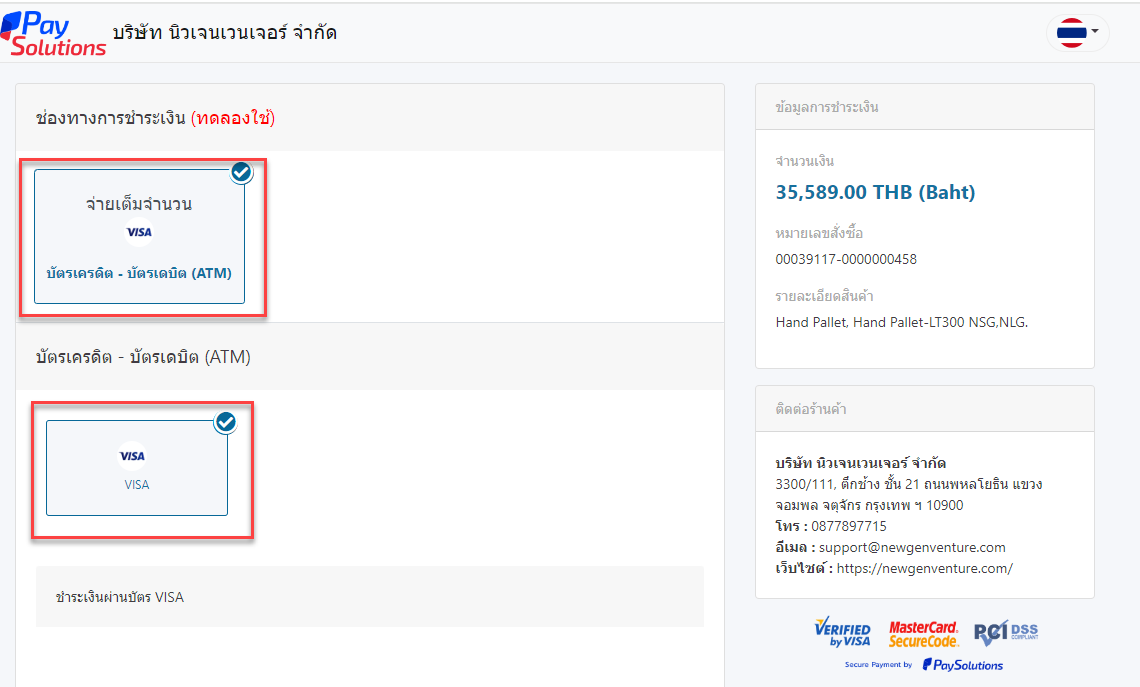This screenshot has width=1140, height=687.
Task: Click the Pay Solutions logo
Action: pos(54,33)
